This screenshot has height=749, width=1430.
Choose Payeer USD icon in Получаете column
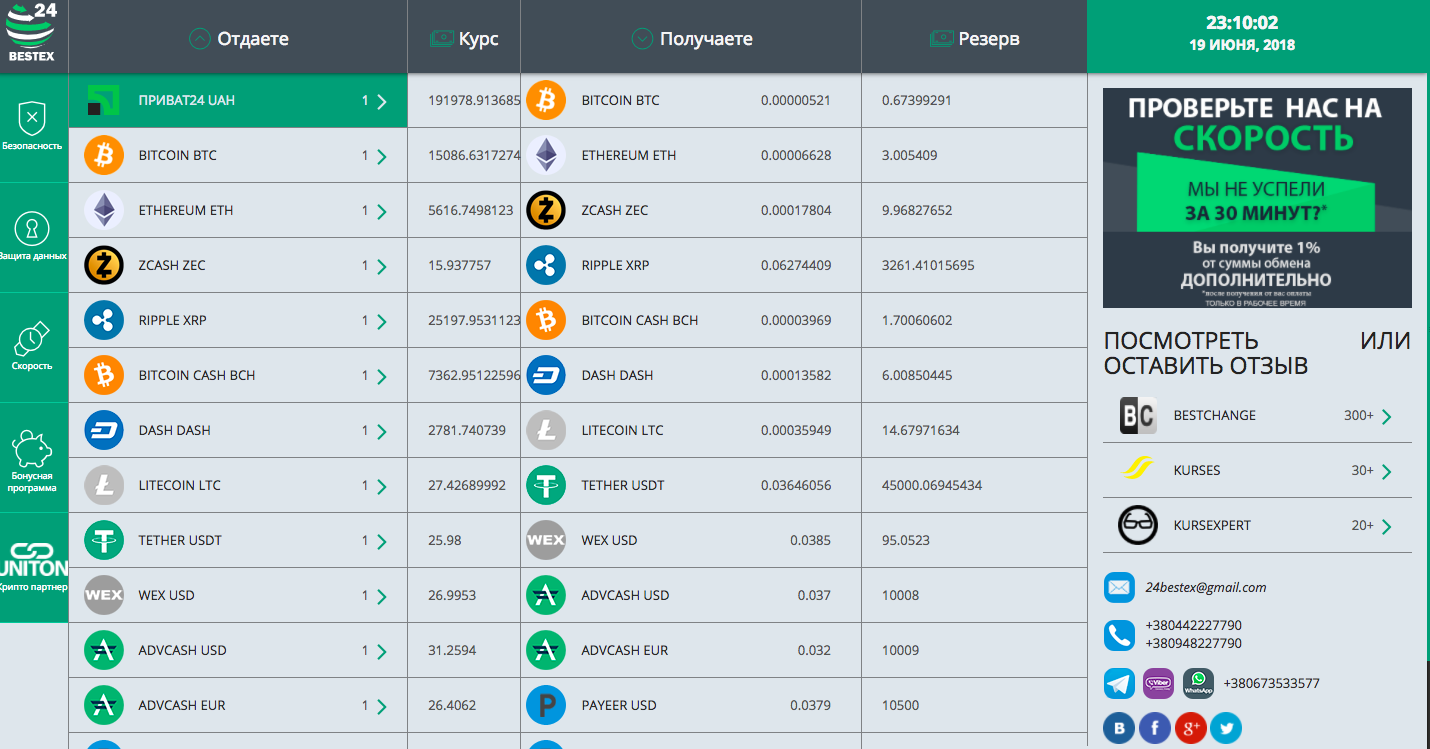[546, 705]
